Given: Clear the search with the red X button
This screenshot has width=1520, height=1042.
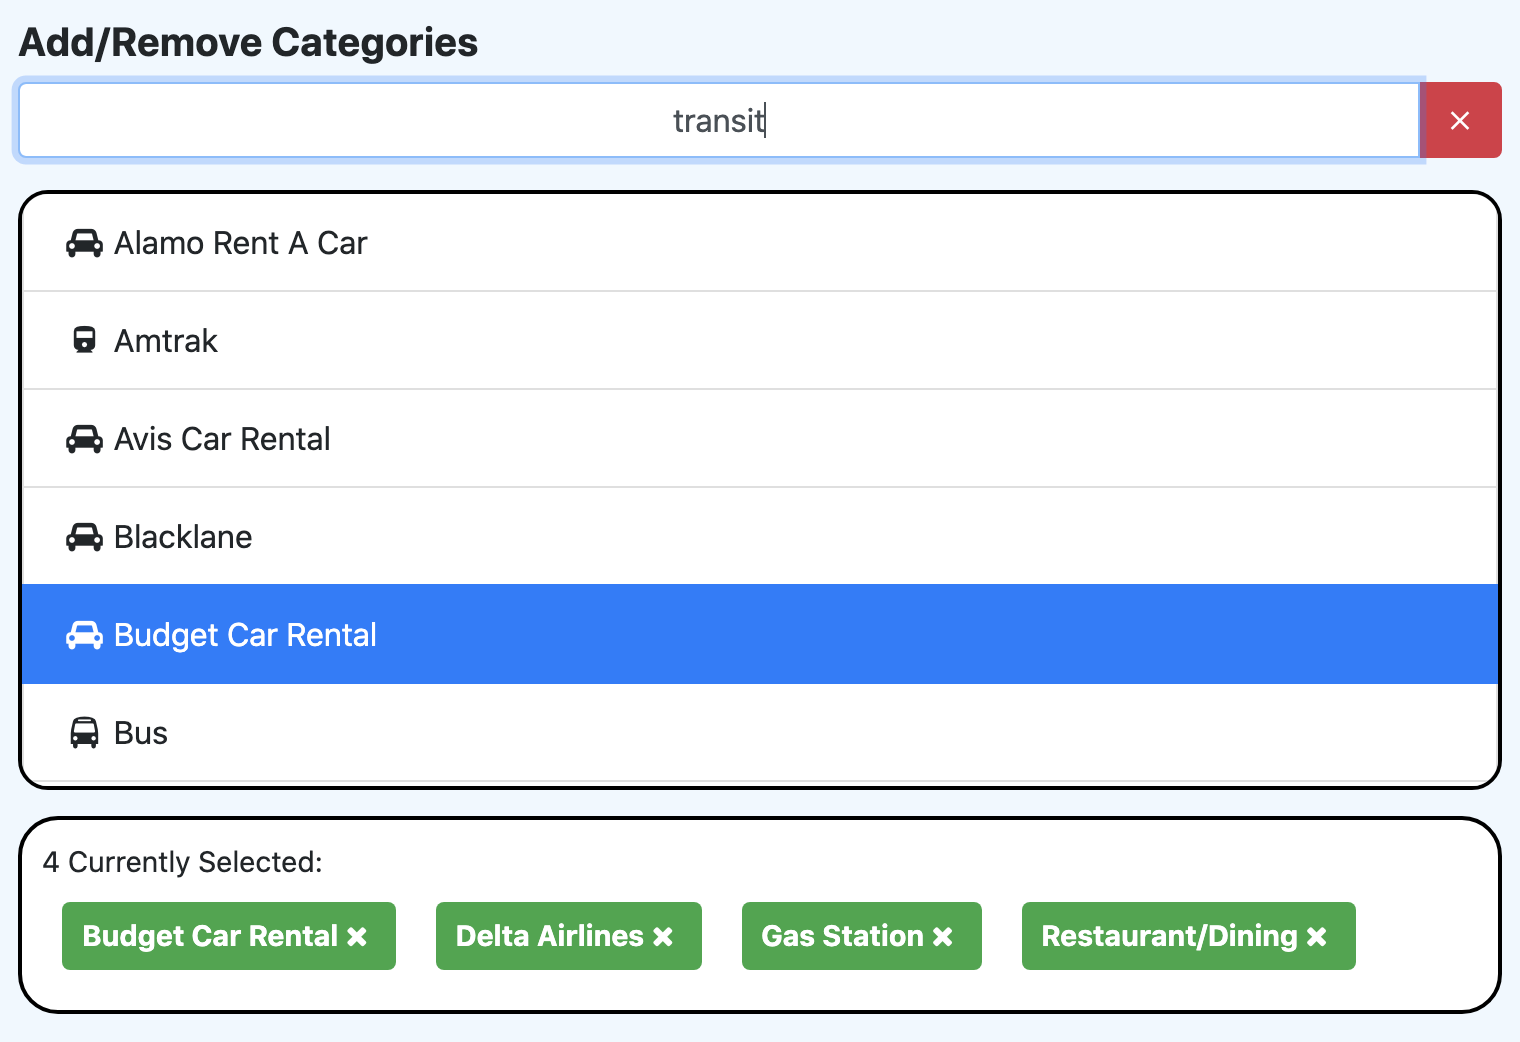Looking at the screenshot, I should 1460,120.
